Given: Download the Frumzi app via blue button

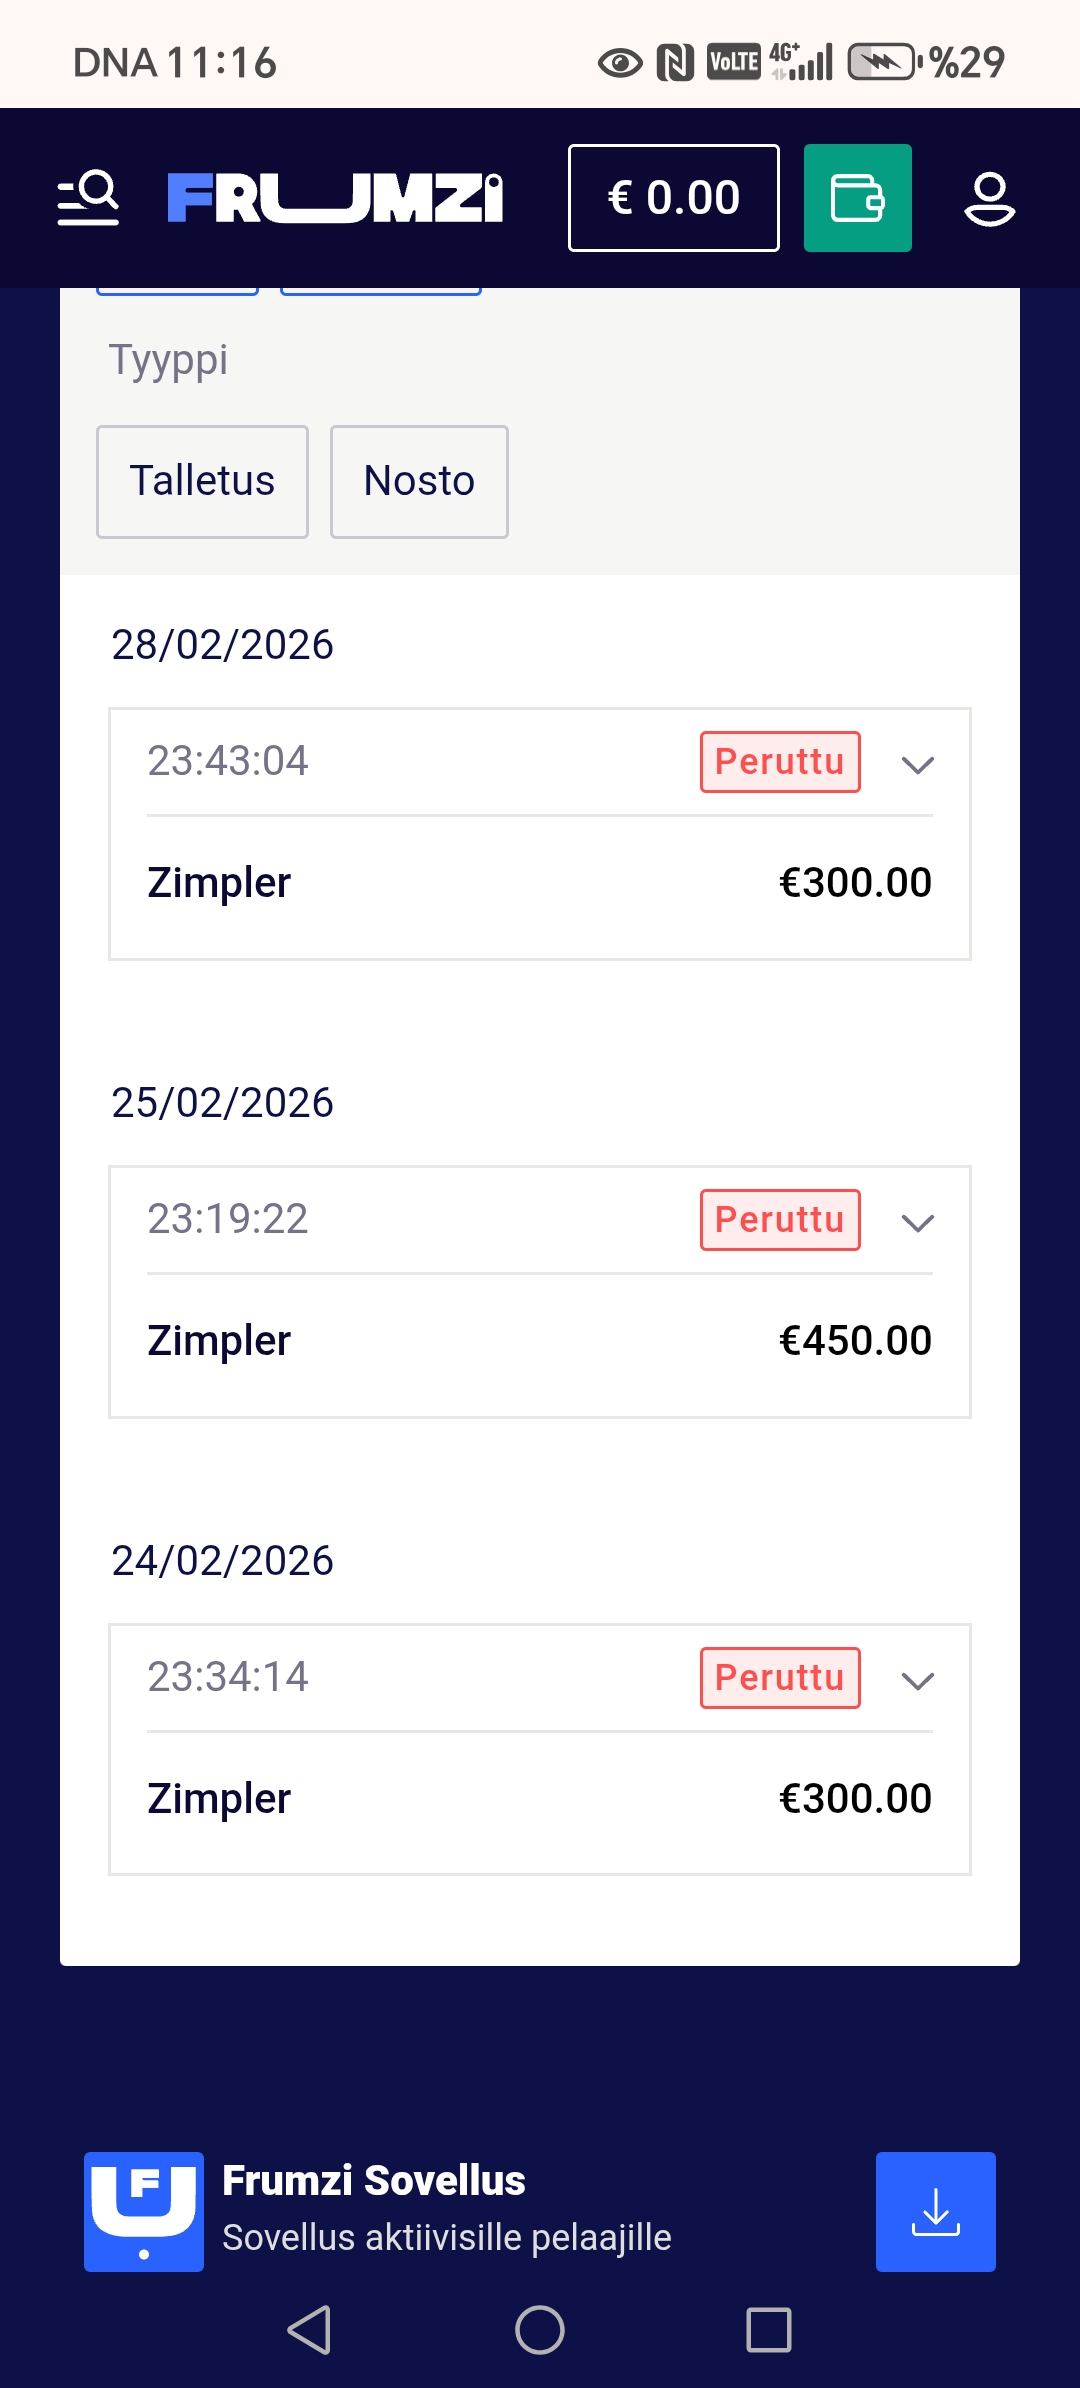Looking at the screenshot, I should [935, 2211].
